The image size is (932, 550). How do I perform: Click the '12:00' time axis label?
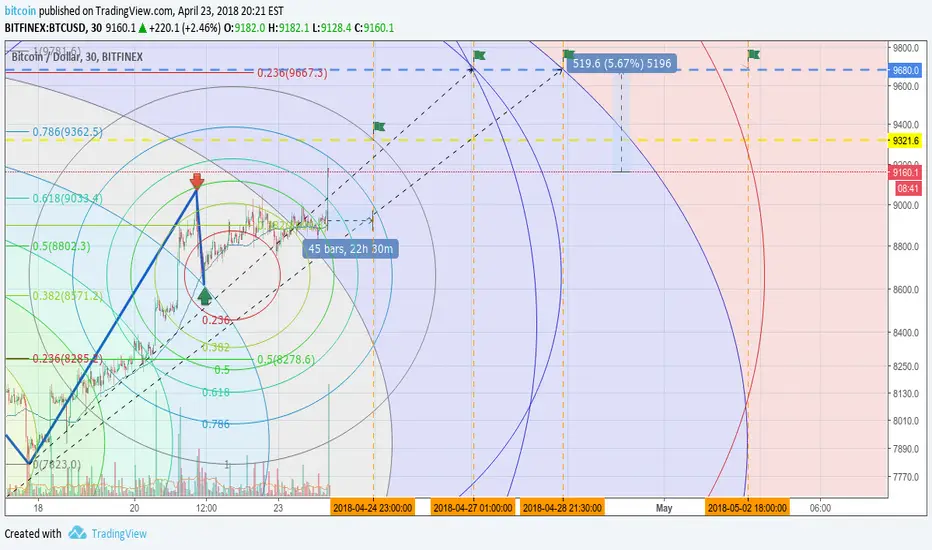(206, 508)
